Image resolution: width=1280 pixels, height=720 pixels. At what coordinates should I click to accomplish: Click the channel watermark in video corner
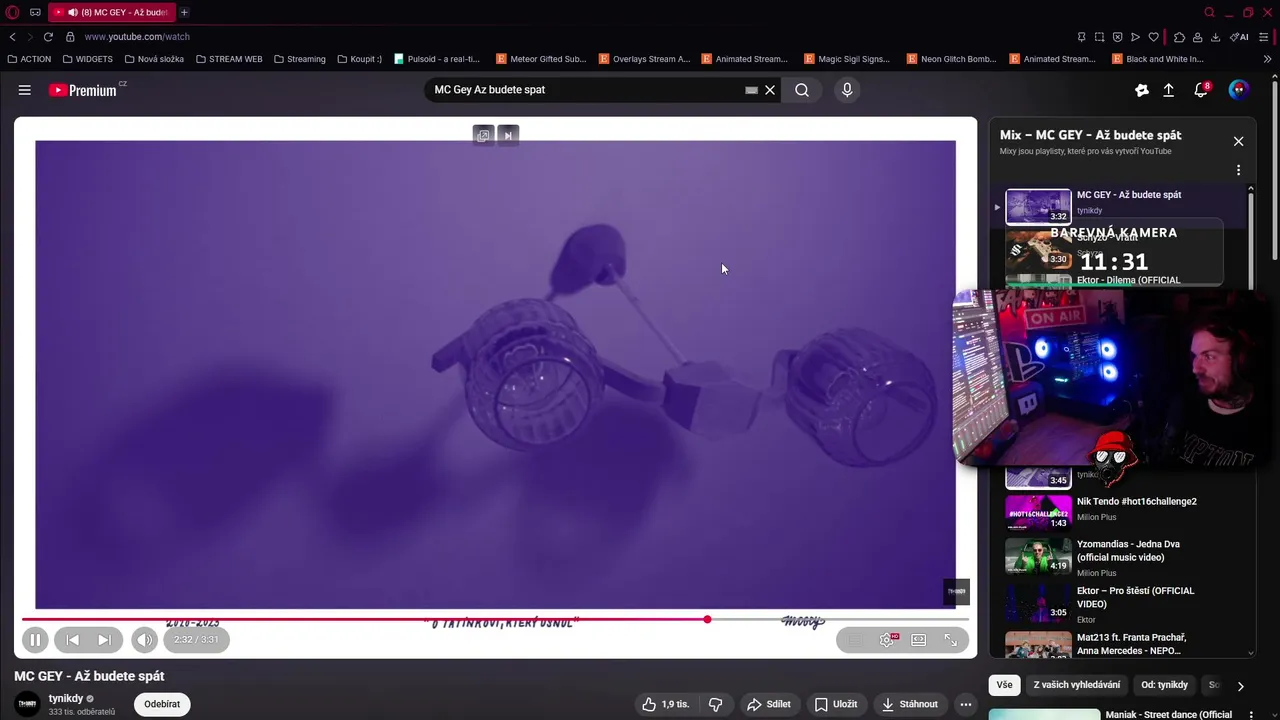click(956, 591)
